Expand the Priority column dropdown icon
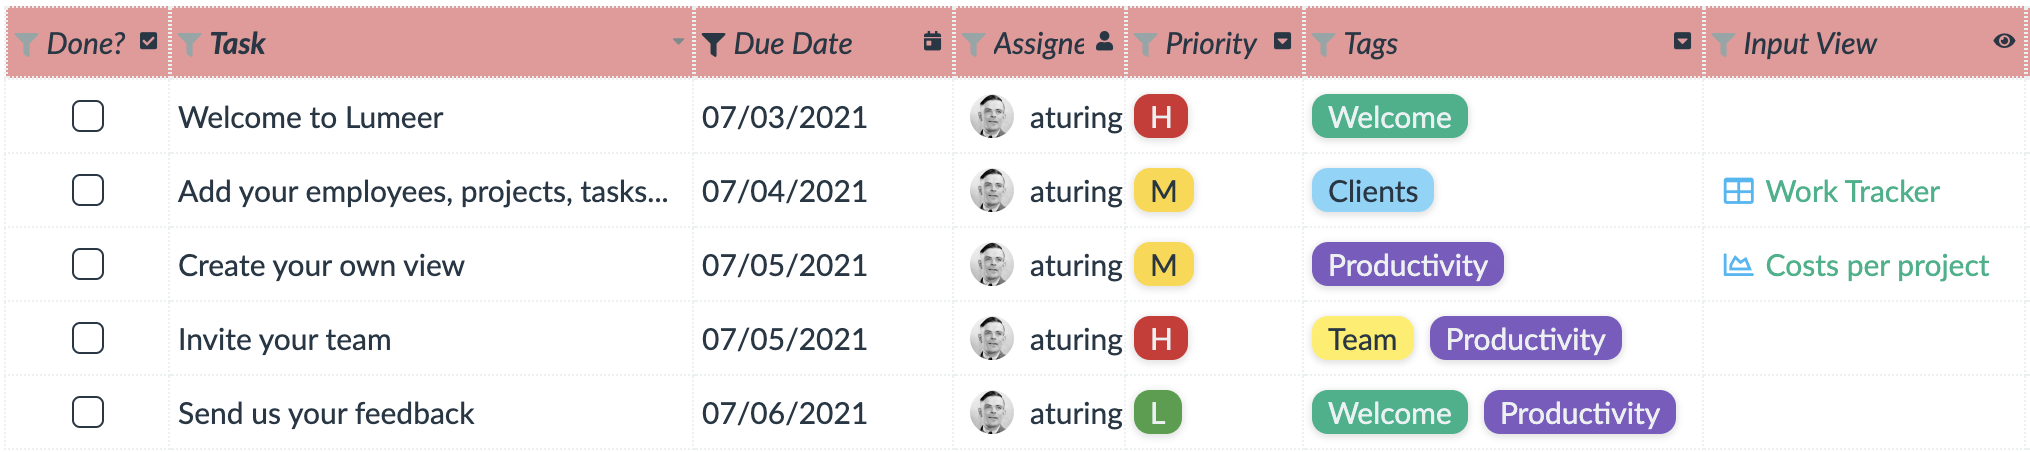 [1283, 41]
